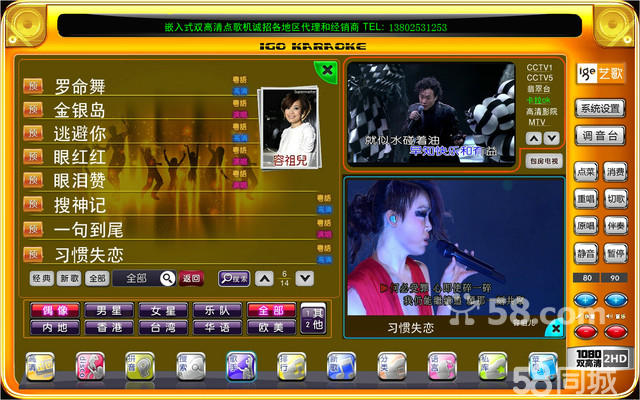Click the red 返回 back button
The width and height of the screenshot is (640, 400).
point(191,278)
